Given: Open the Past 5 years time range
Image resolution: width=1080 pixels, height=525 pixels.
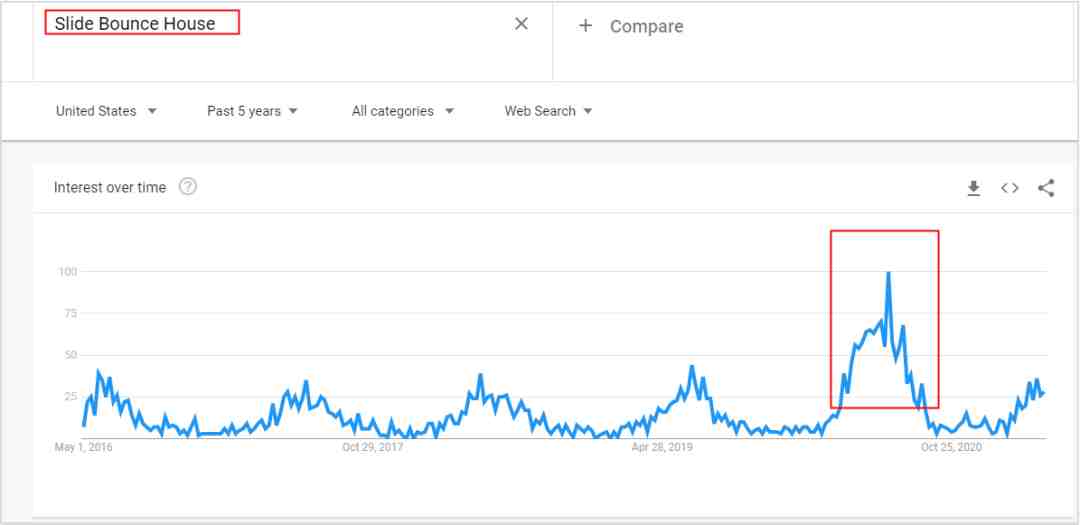Looking at the screenshot, I should (x=252, y=111).
